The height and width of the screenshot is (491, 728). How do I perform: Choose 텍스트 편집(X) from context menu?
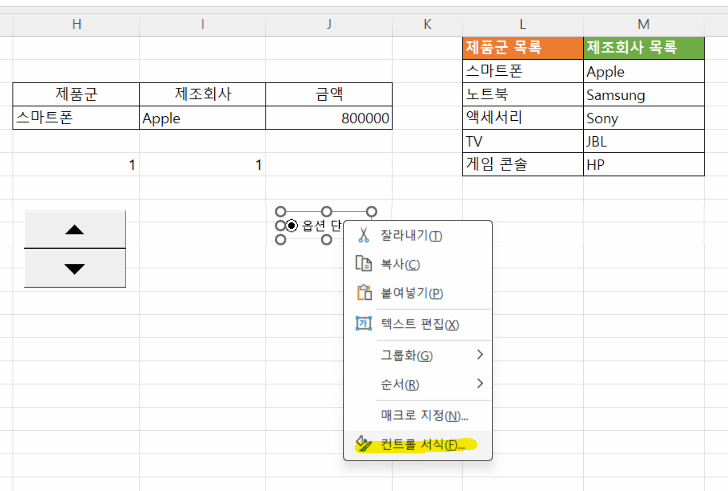pos(418,323)
